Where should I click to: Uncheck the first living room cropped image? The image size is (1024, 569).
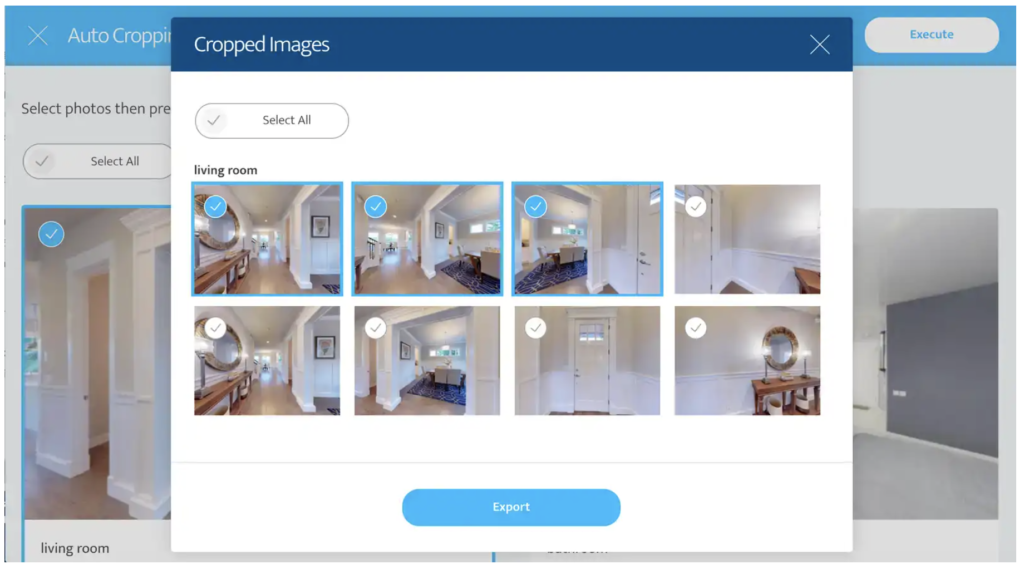pos(215,206)
